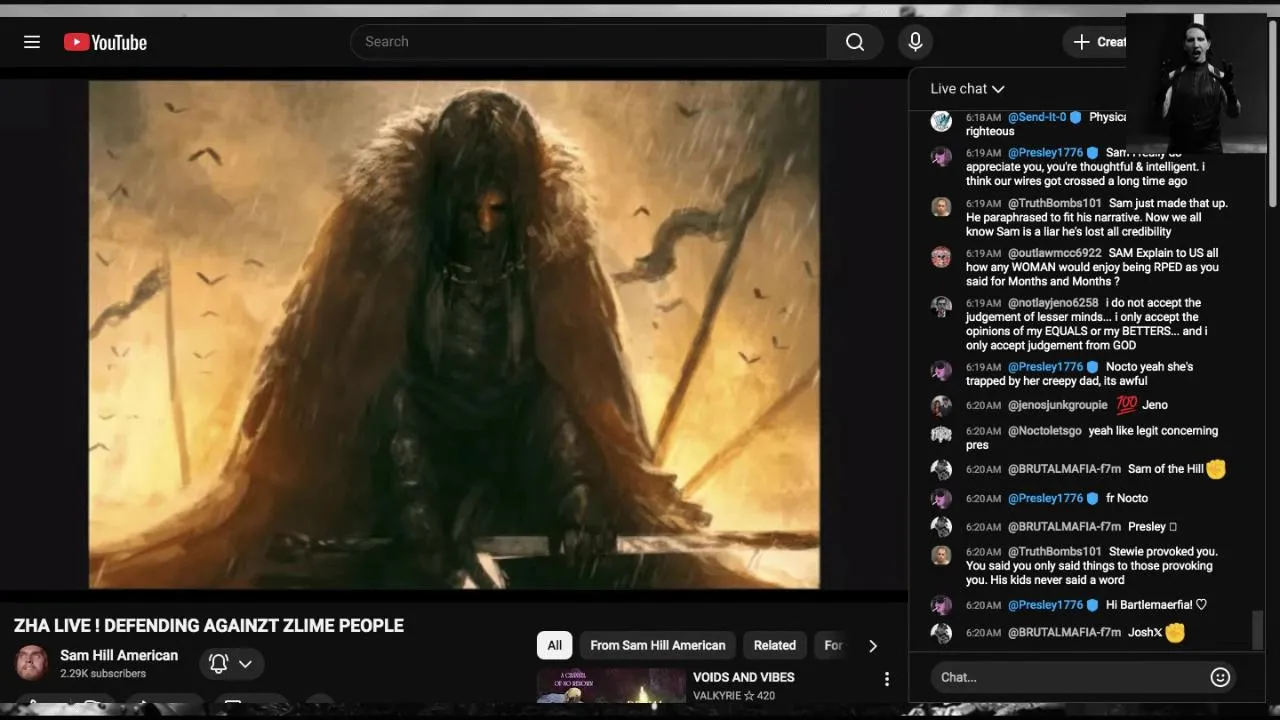This screenshot has width=1280, height=720.
Task: Click the live chat scrollbar thumb
Action: click(1258, 630)
